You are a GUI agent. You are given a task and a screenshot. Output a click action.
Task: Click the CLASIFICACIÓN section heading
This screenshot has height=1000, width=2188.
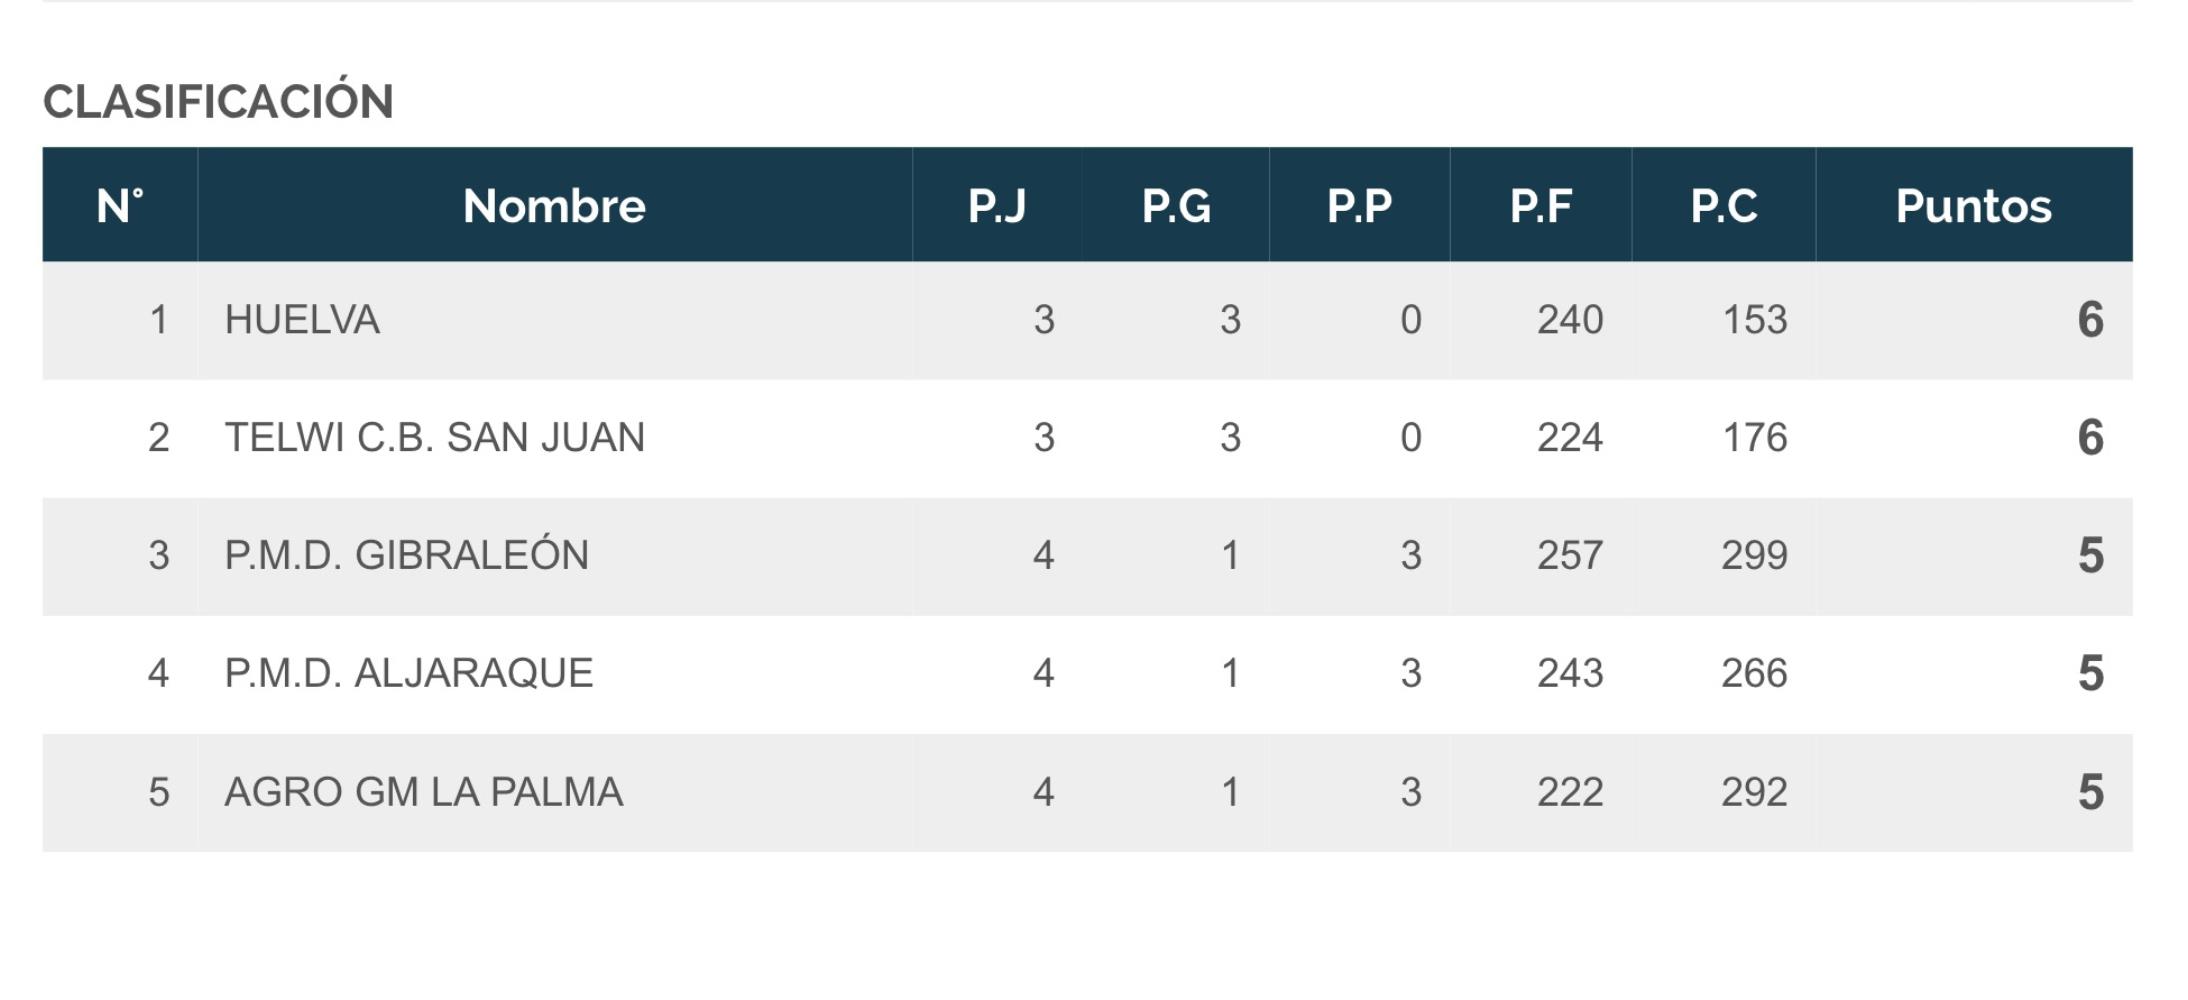click(218, 101)
